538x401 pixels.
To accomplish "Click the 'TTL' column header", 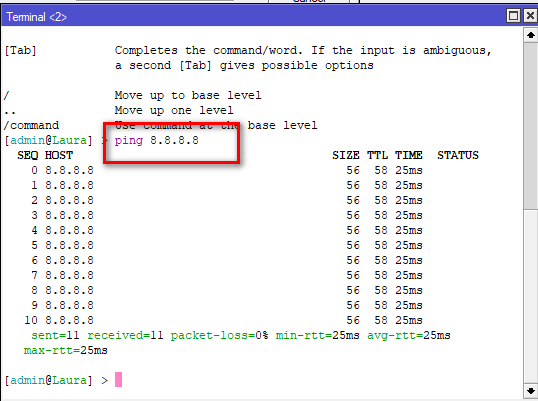I will (x=377, y=155).
